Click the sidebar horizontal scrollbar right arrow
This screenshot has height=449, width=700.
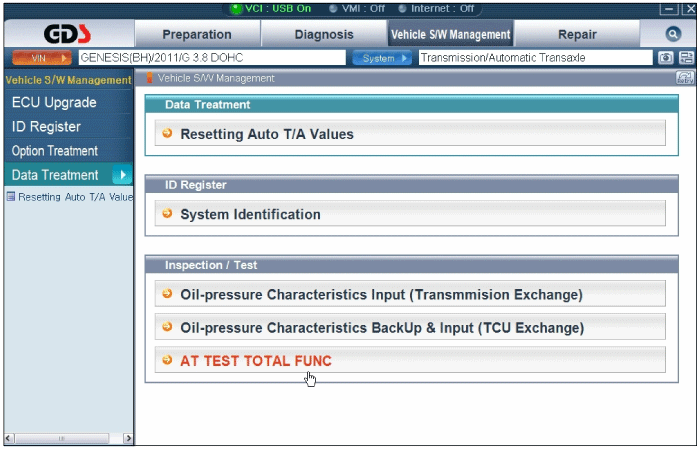coord(128,438)
